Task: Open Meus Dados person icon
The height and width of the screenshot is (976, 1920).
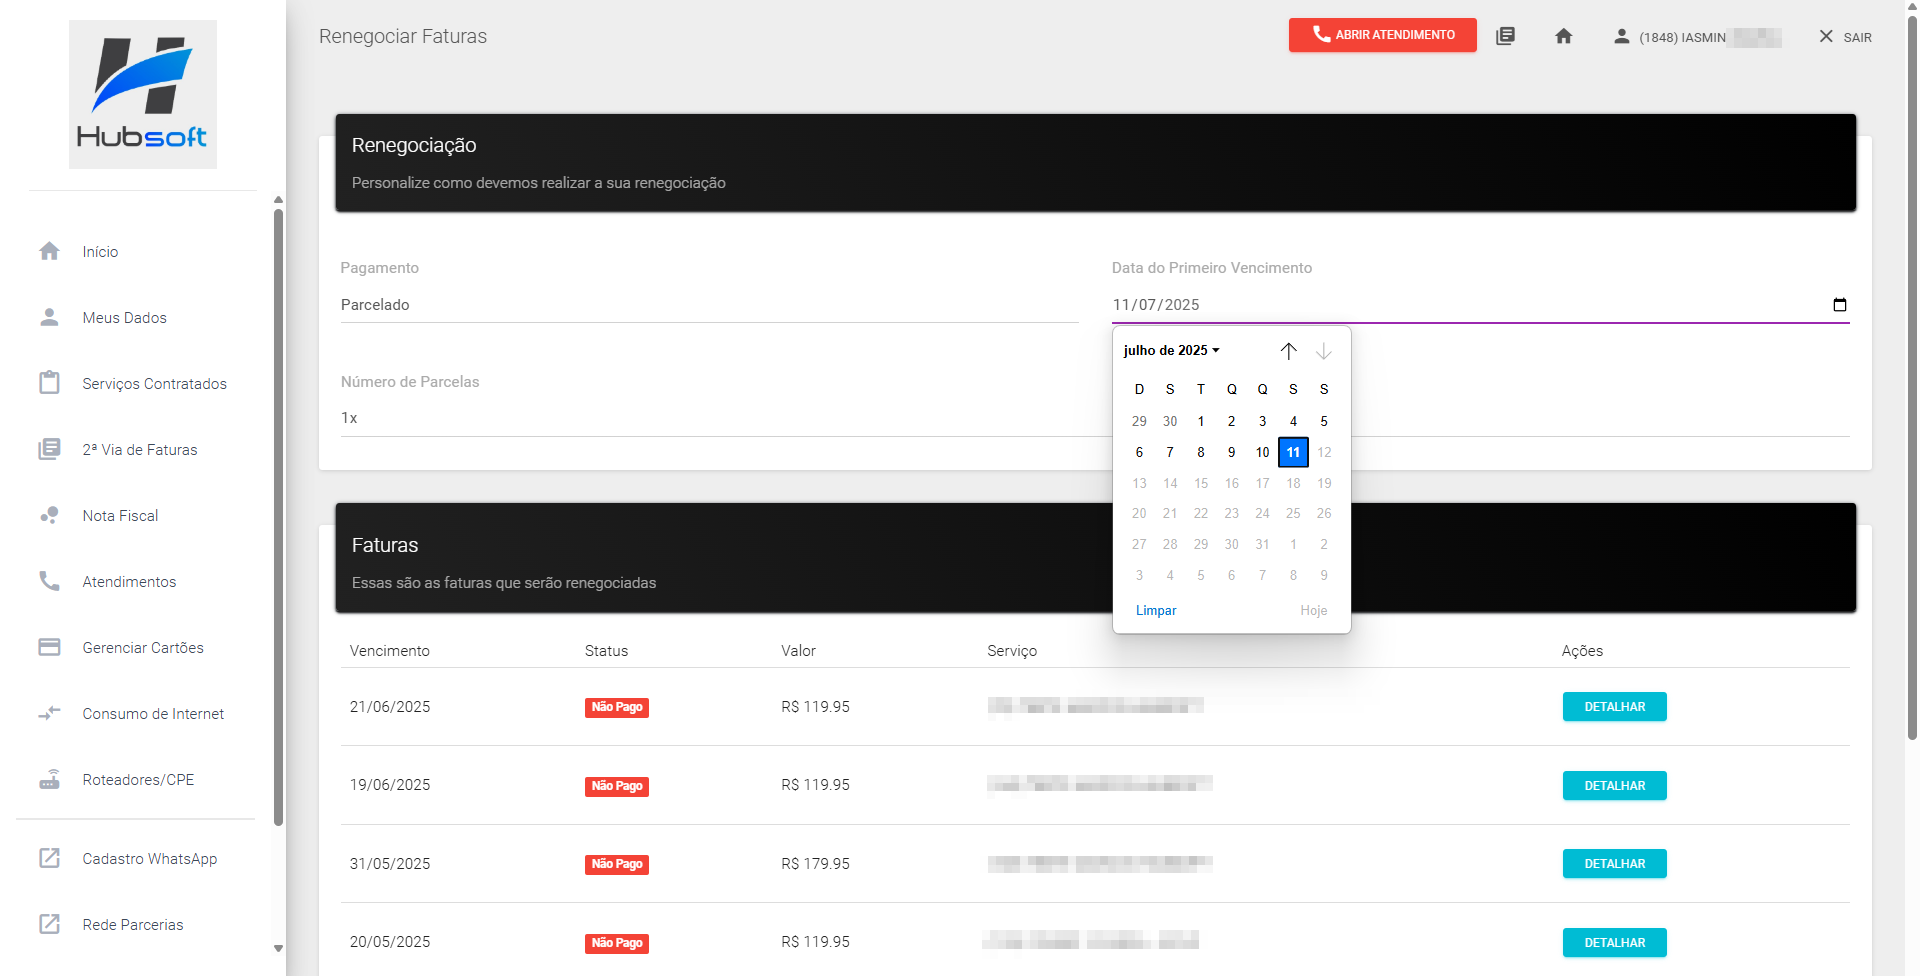Action: 49,317
